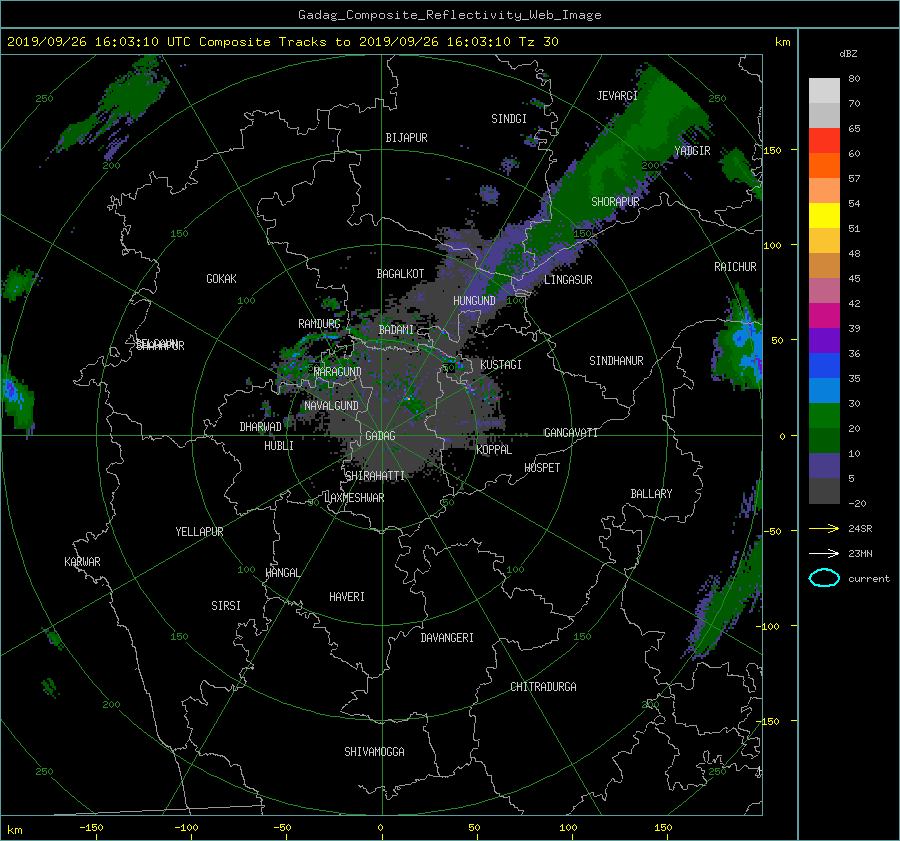This screenshot has width=900, height=841.
Task: Pick the light blue 30-35 dBZ swatch
Action: click(x=824, y=391)
